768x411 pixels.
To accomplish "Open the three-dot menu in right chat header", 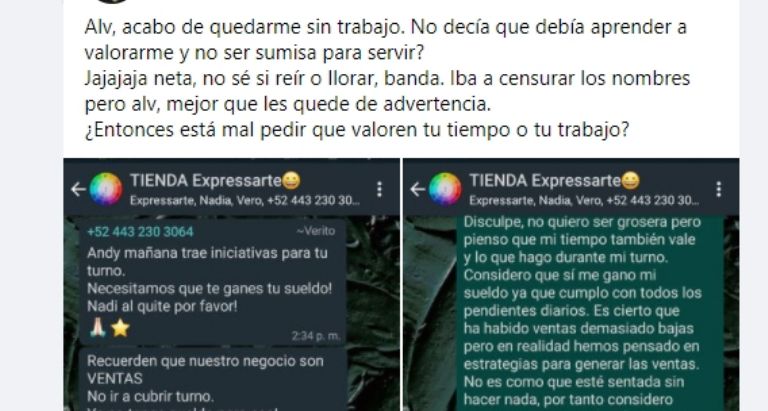I will tap(719, 189).
